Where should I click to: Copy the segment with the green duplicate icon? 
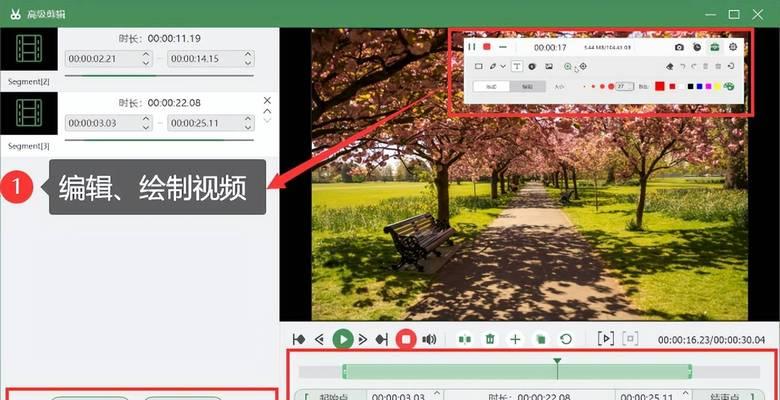pyautogui.click(x=540, y=339)
